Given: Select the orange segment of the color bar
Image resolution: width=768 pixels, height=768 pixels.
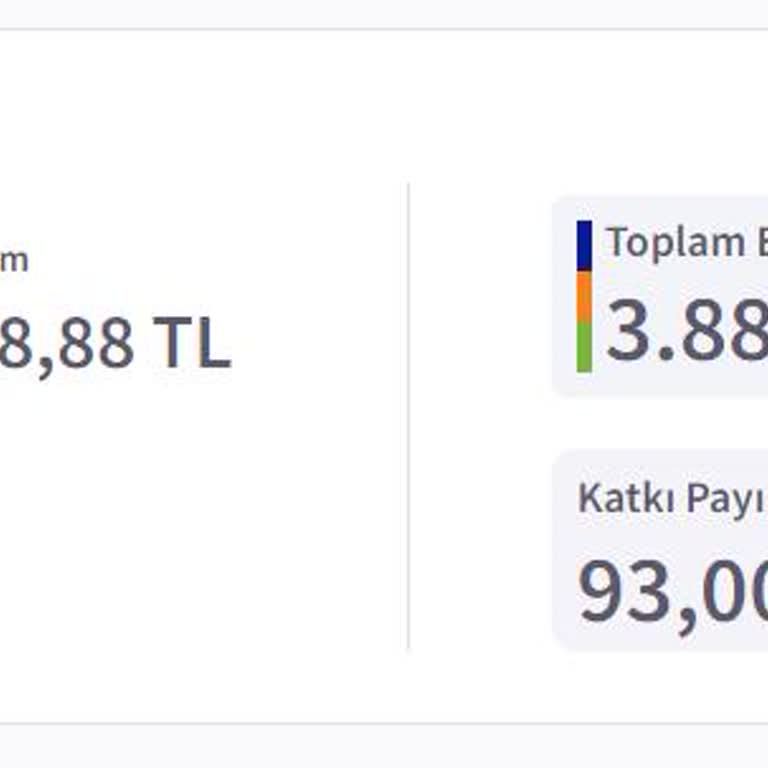Looking at the screenshot, I should tap(584, 296).
